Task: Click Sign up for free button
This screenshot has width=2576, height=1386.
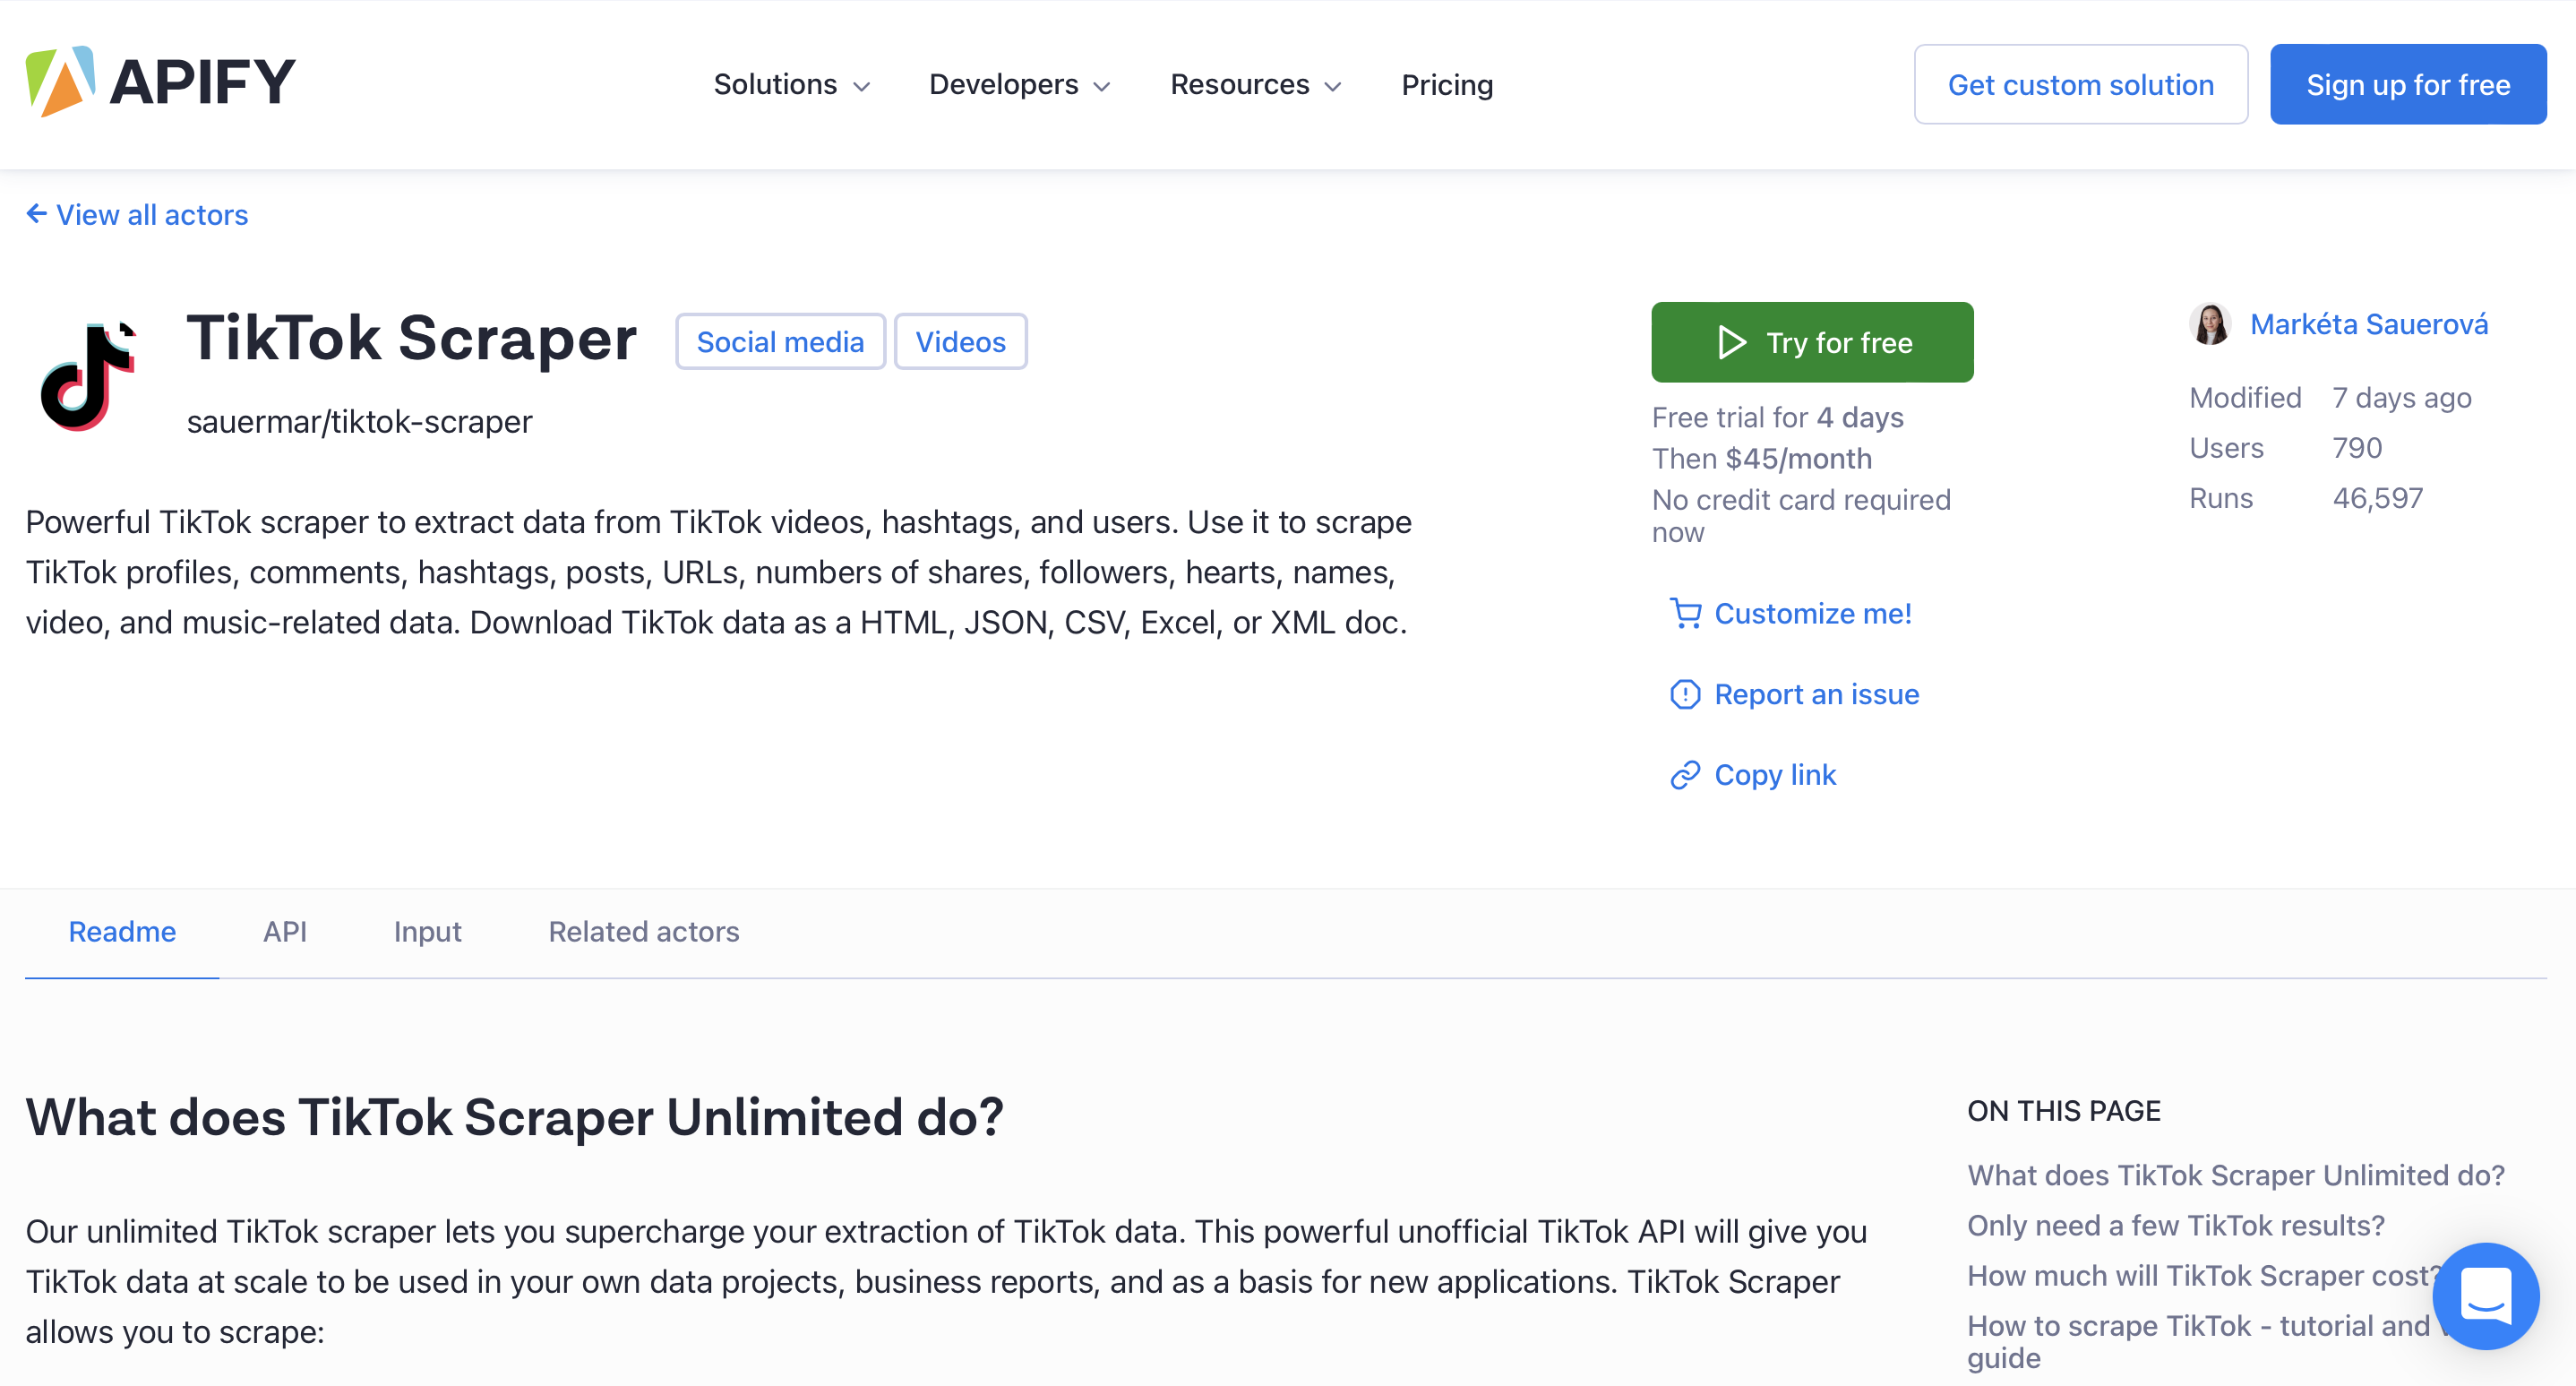Action: 2408,85
